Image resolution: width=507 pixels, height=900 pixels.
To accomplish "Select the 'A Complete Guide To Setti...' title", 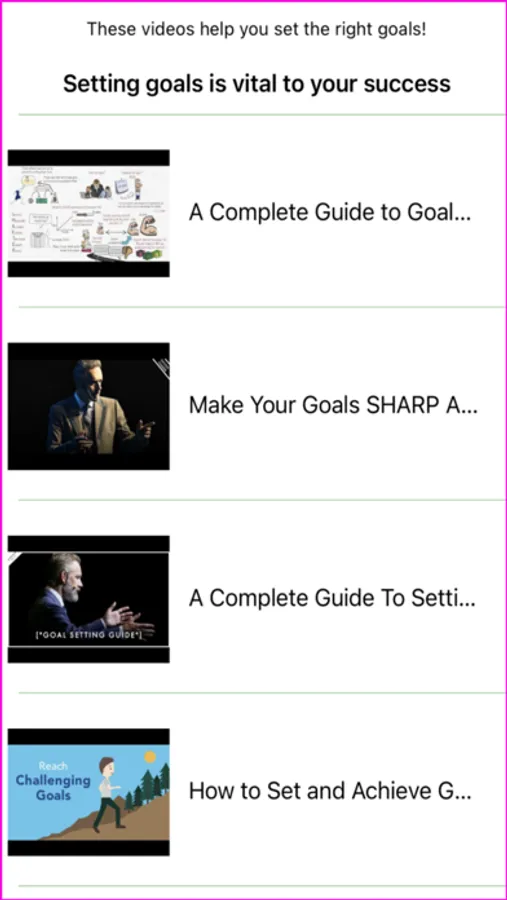I will (332, 599).
